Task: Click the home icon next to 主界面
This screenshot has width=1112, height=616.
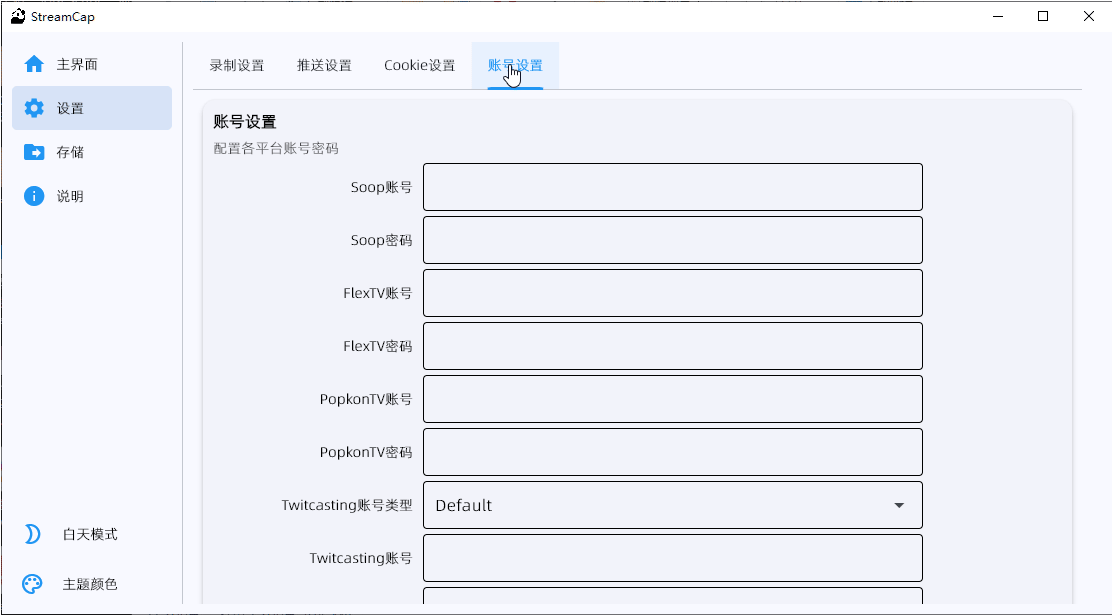Action: point(33,63)
